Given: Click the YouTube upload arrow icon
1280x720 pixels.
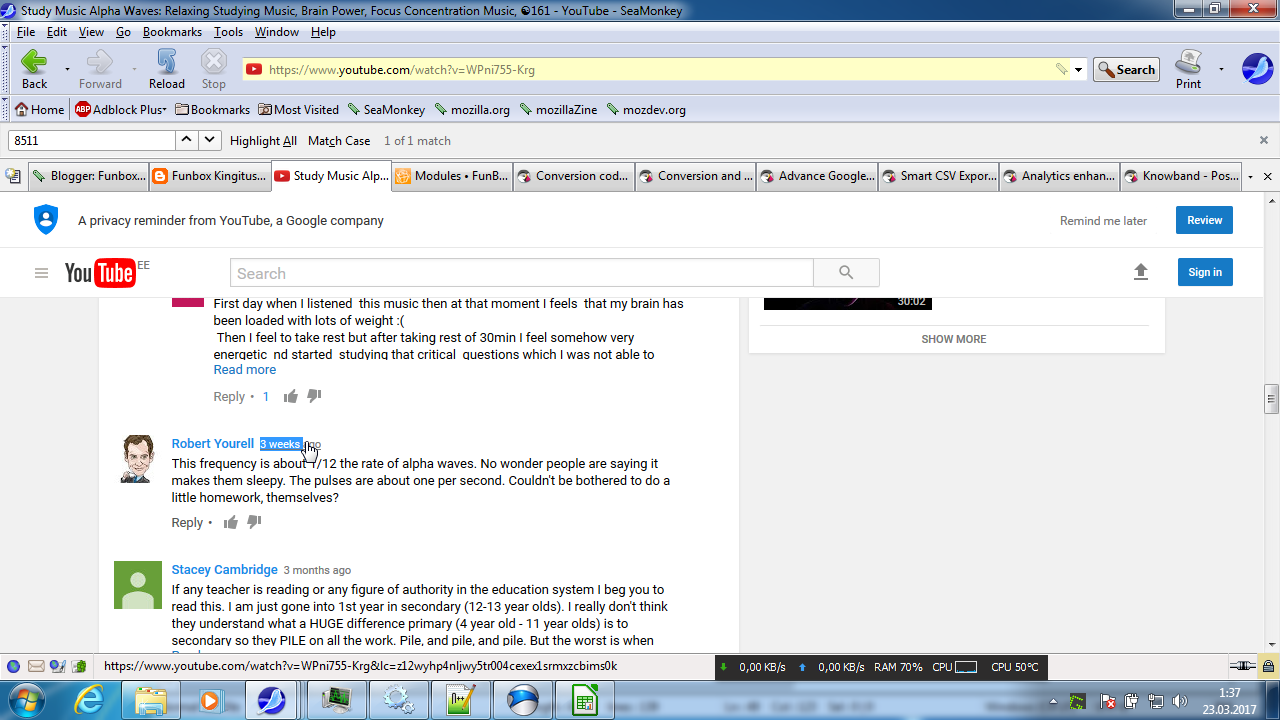Looking at the screenshot, I should pyautogui.click(x=1141, y=272).
